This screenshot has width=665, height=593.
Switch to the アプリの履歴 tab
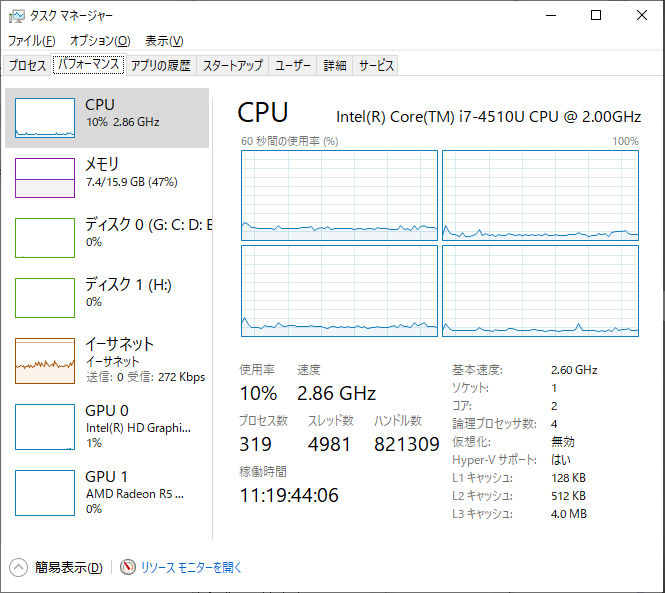161,65
